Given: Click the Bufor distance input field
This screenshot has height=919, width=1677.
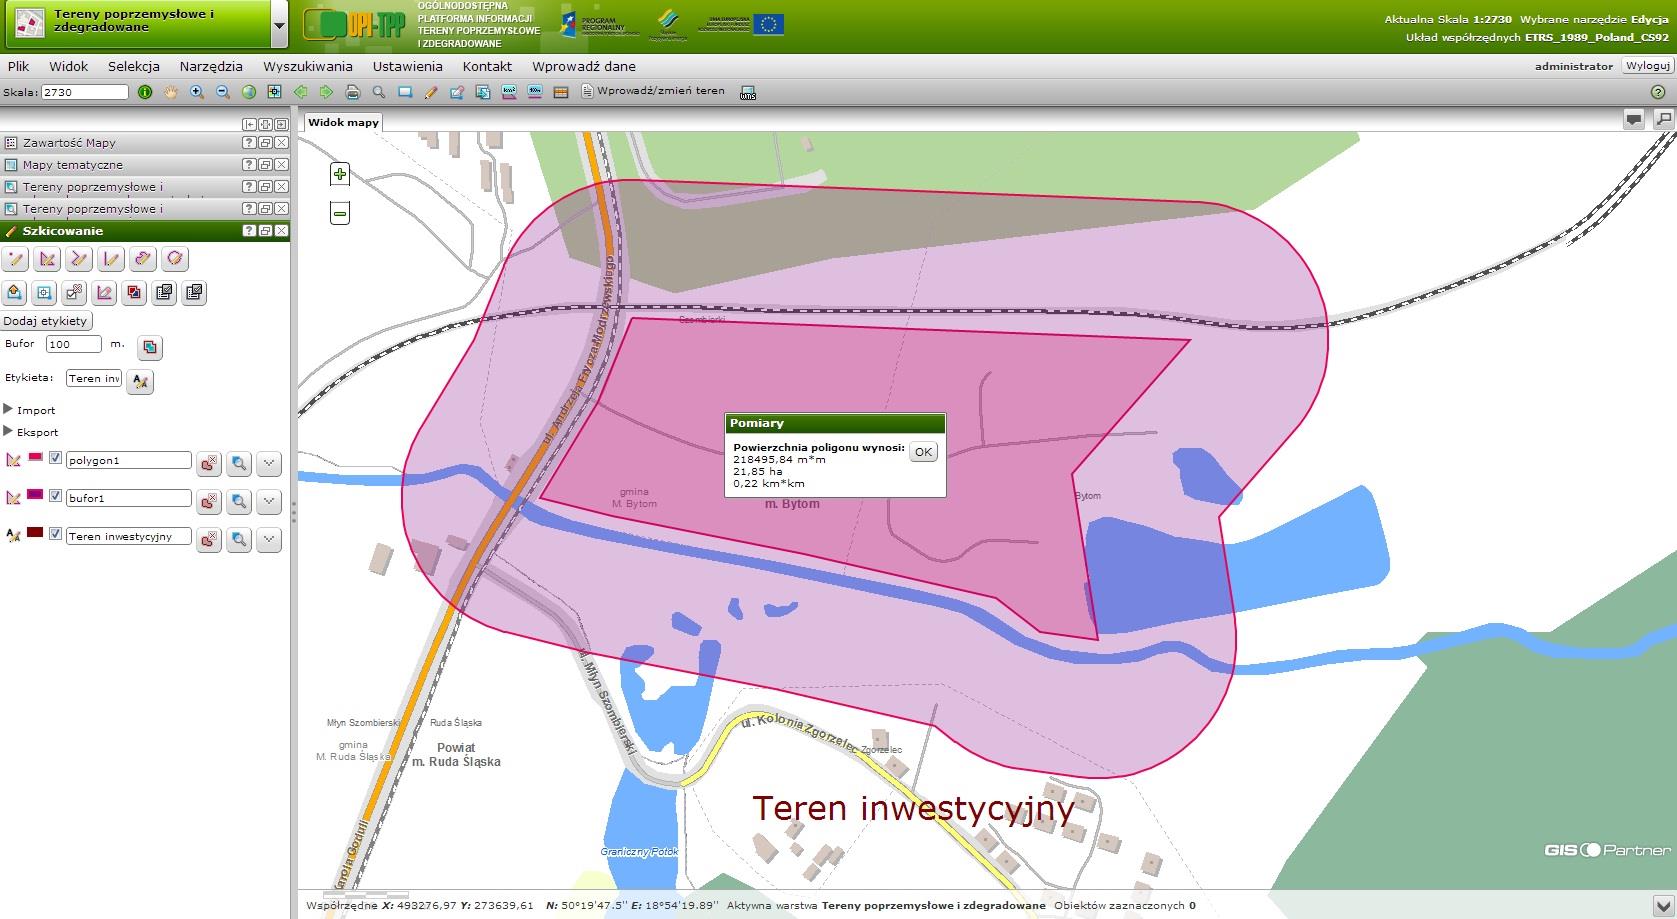Looking at the screenshot, I should [x=74, y=344].
